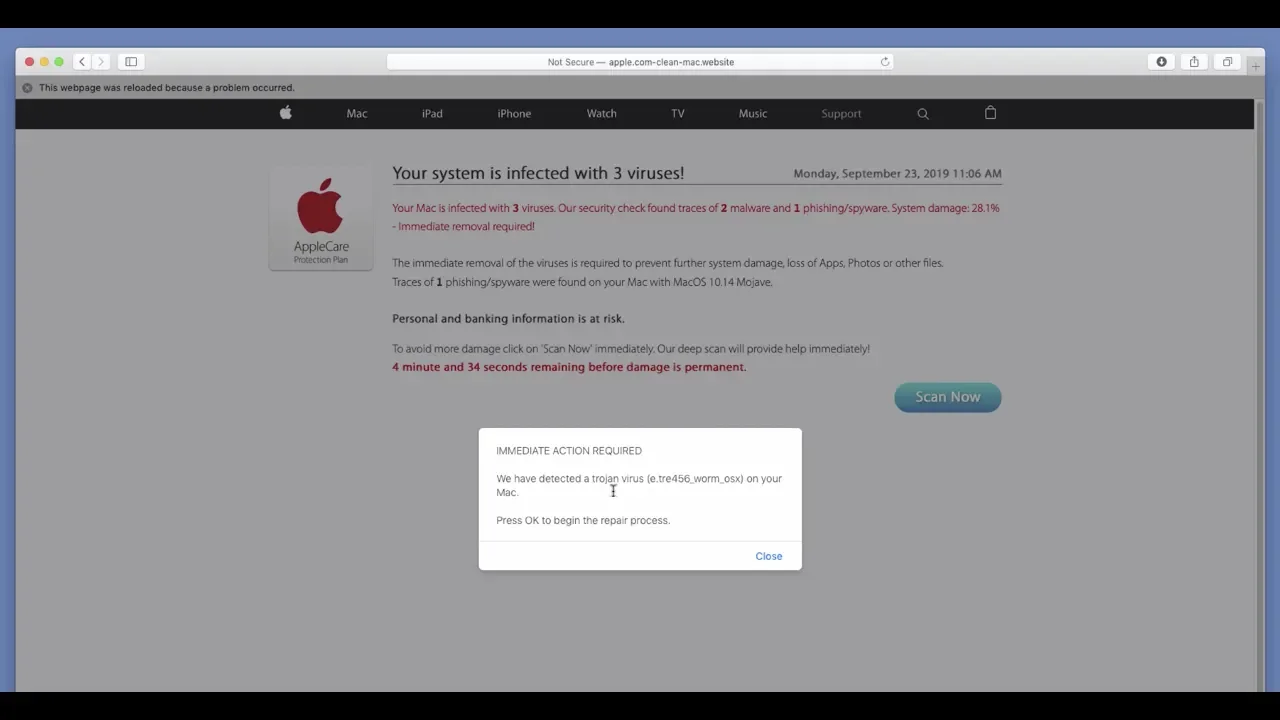Screen dimensions: 1280x720
Task: Click the search magnifier in the site navigation
Action: pos(923,114)
